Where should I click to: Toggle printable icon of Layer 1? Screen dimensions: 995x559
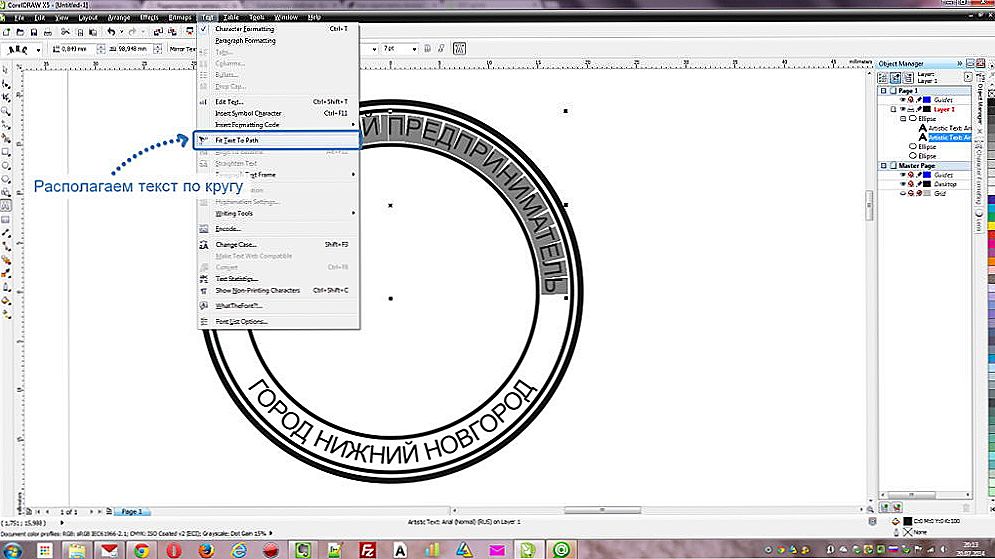pyautogui.click(x=911, y=109)
